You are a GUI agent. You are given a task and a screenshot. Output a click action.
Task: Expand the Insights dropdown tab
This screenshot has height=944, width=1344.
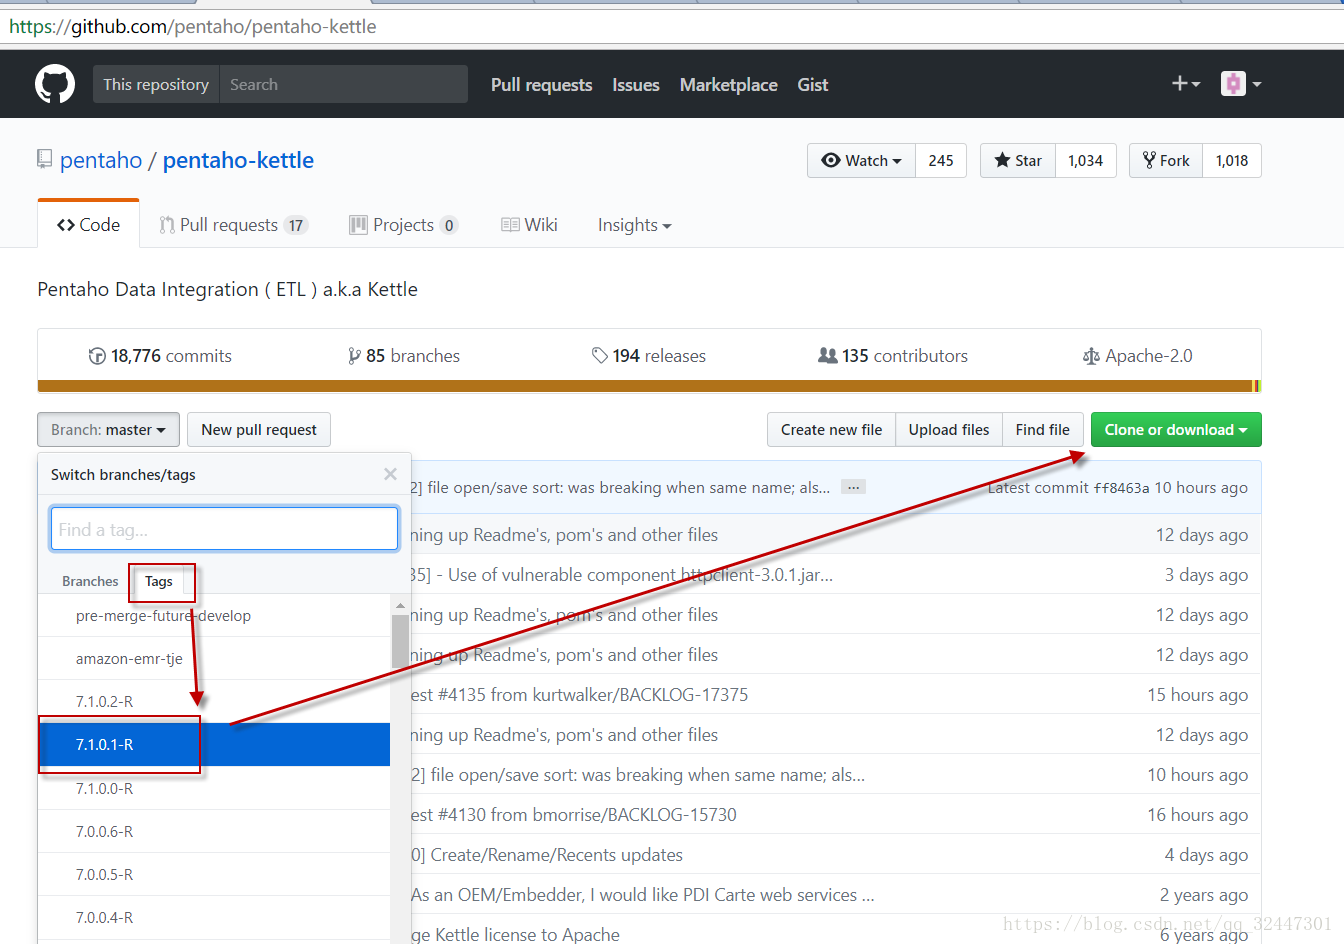tap(634, 225)
